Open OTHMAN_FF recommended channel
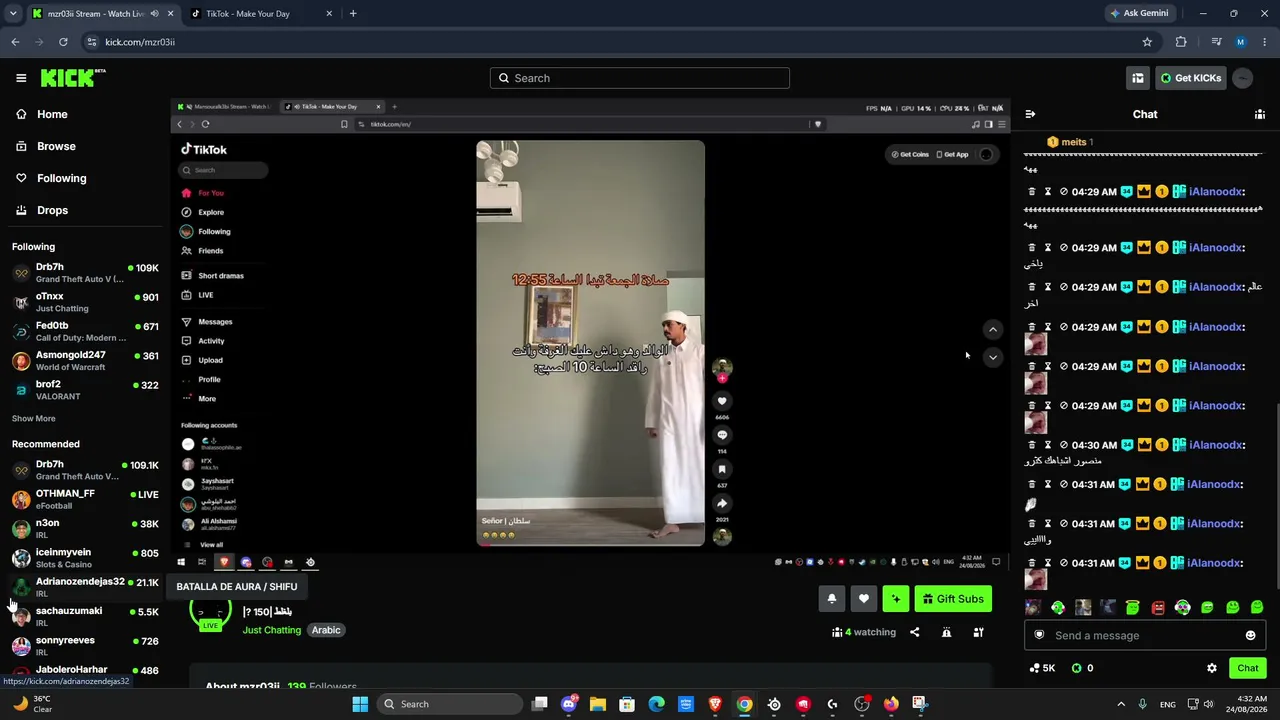The width and height of the screenshot is (1280, 720). point(85,499)
